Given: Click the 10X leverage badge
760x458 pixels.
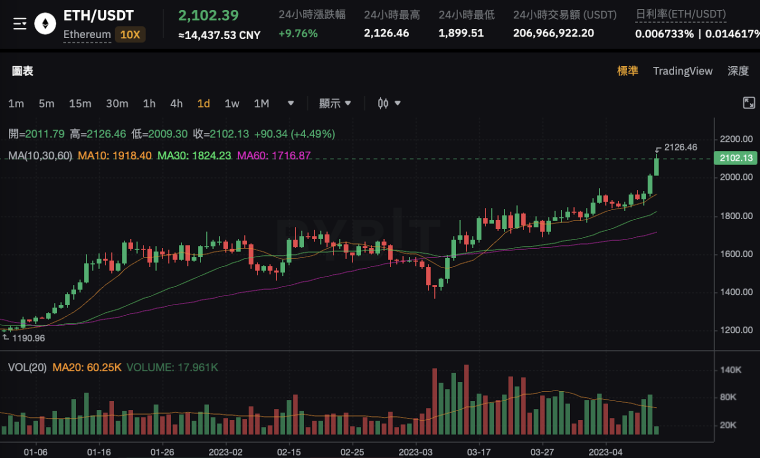Looking at the screenshot, I should (129, 34).
